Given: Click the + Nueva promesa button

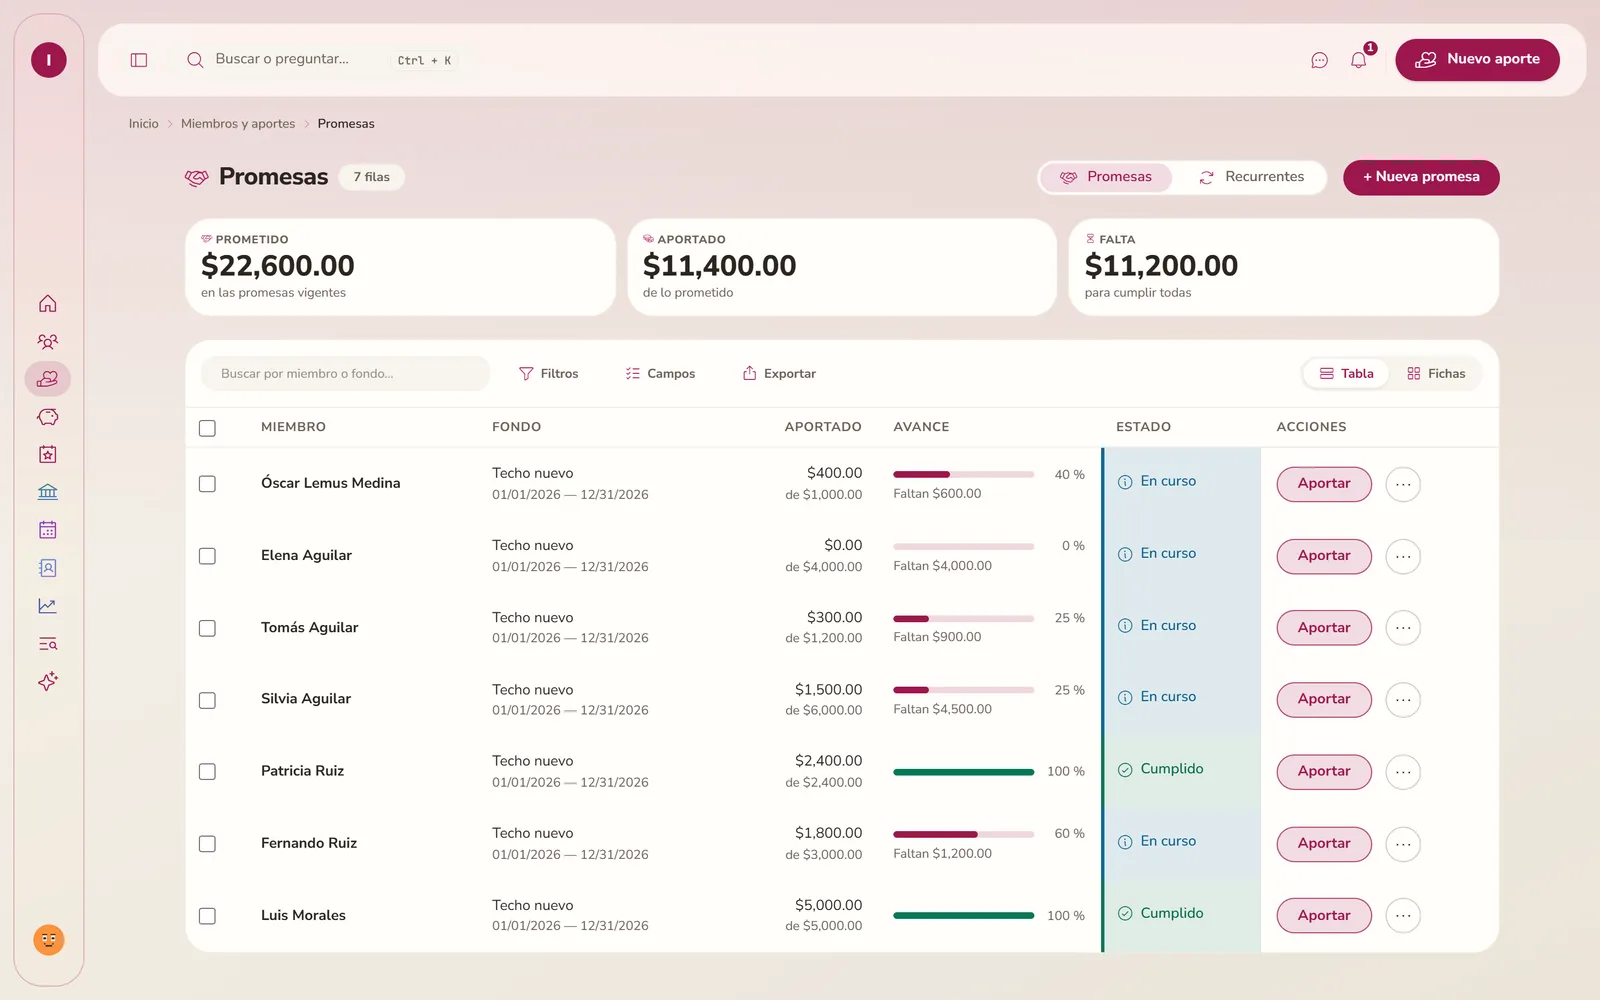Looking at the screenshot, I should point(1421,177).
